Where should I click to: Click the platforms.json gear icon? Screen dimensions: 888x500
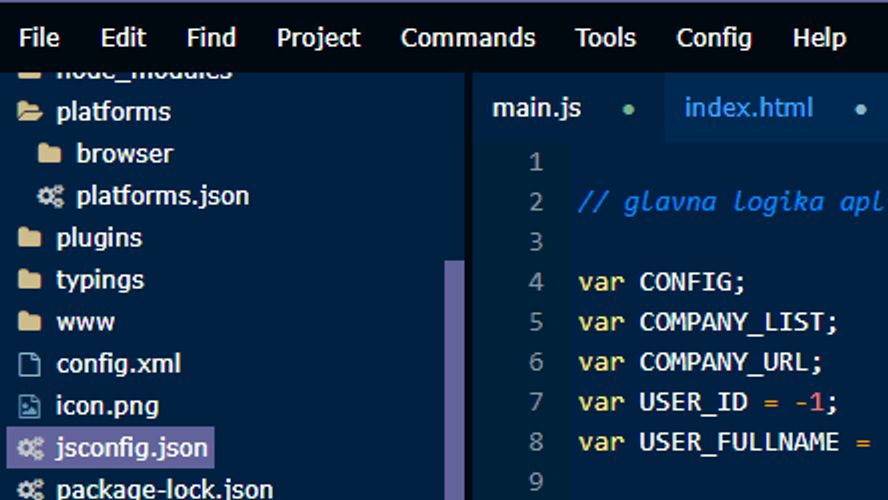click(x=50, y=196)
